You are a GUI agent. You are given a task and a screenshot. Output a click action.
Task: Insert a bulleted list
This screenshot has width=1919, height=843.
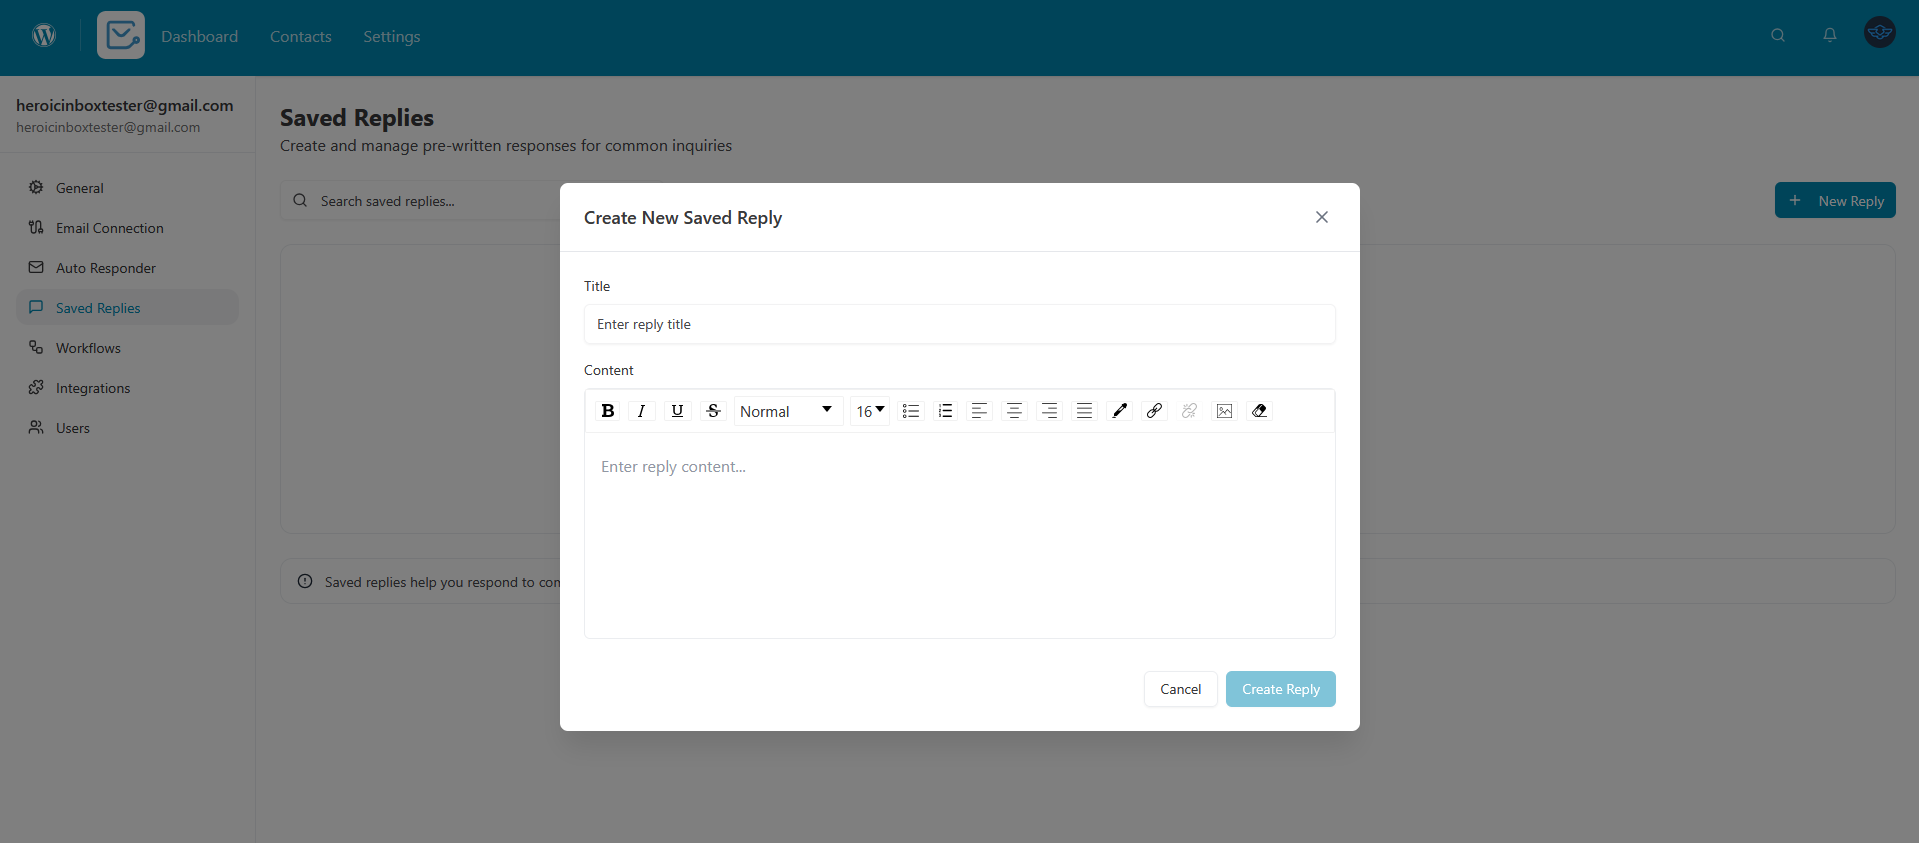910,411
